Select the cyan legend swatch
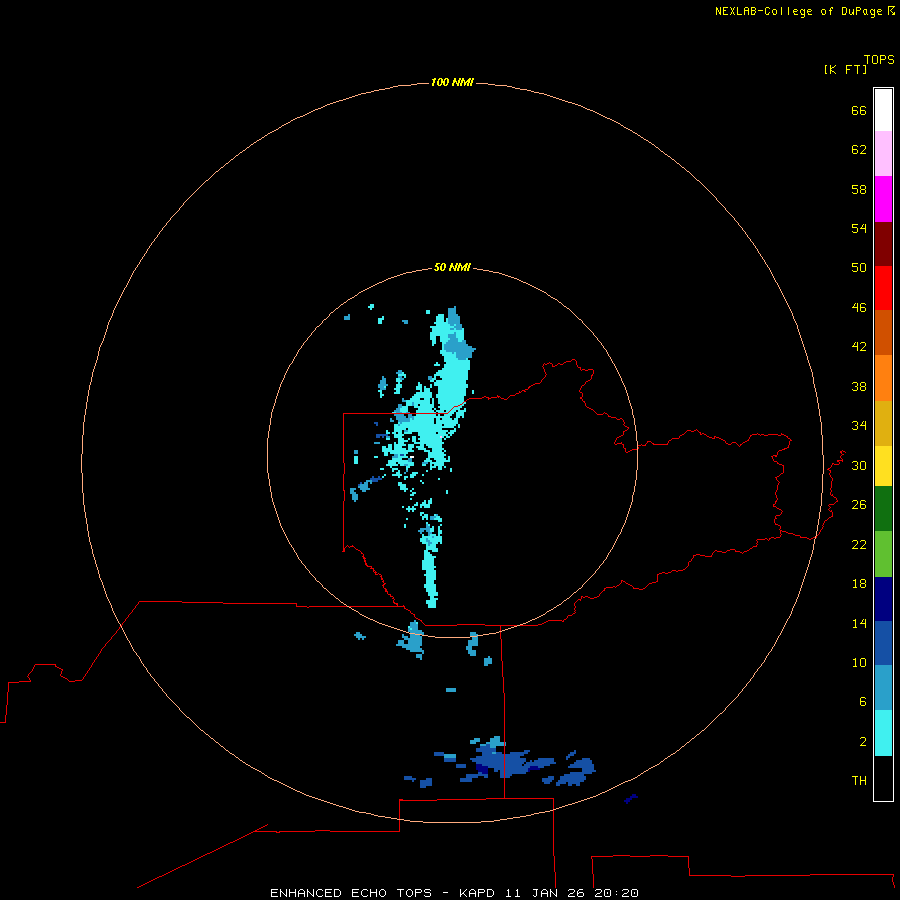Screen dimensions: 900x900 [x=883, y=733]
